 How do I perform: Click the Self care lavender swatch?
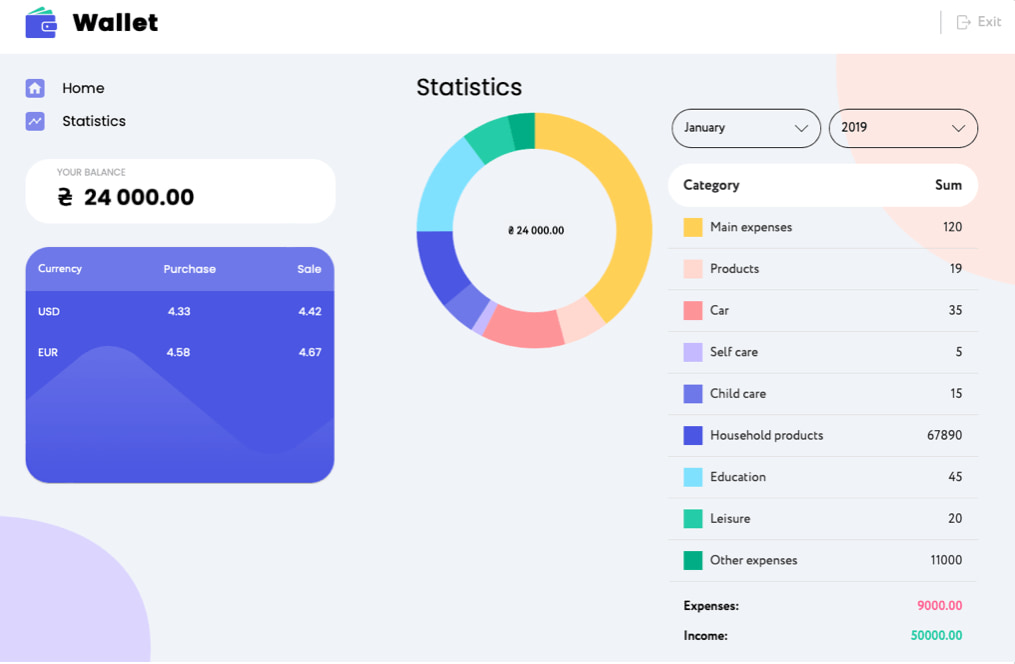(693, 352)
